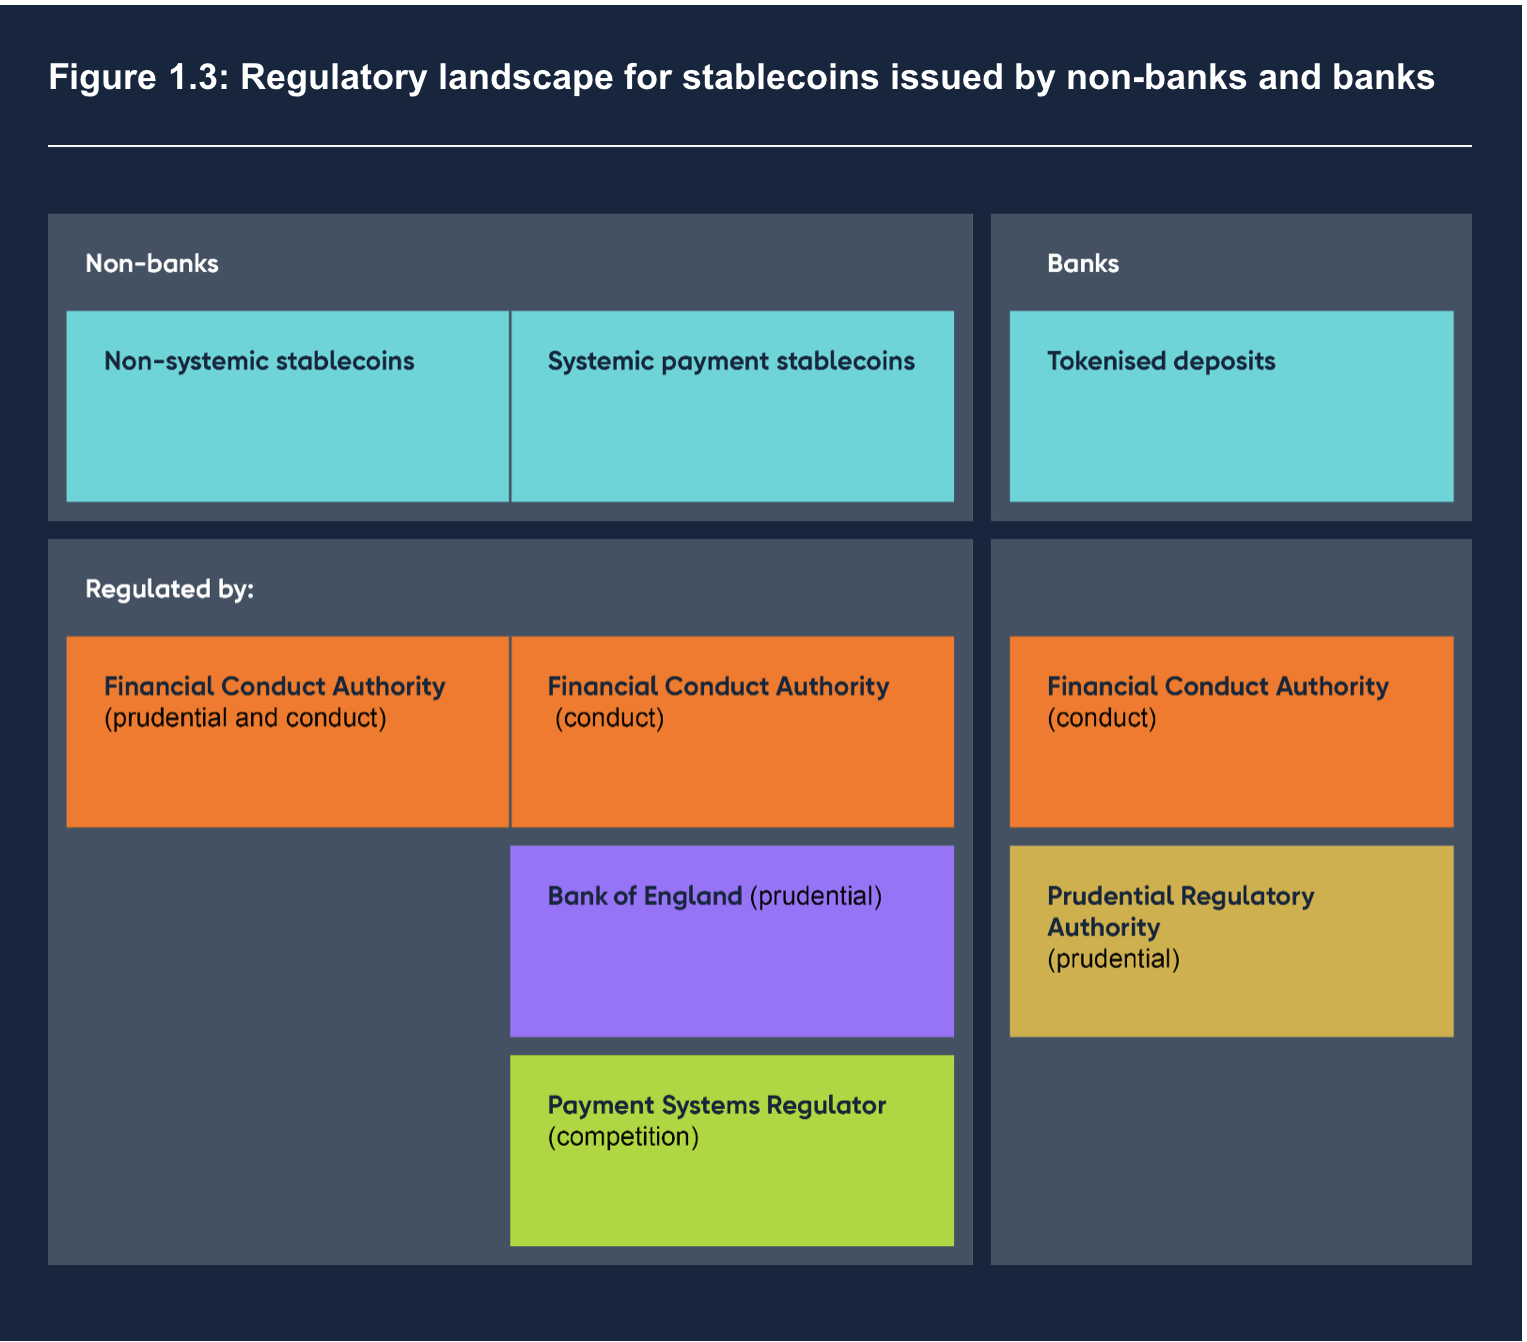Screen dimensions: 1527x1342
Task: Click the 'Bank of England (prudential)' box
Action: [x=732, y=941]
